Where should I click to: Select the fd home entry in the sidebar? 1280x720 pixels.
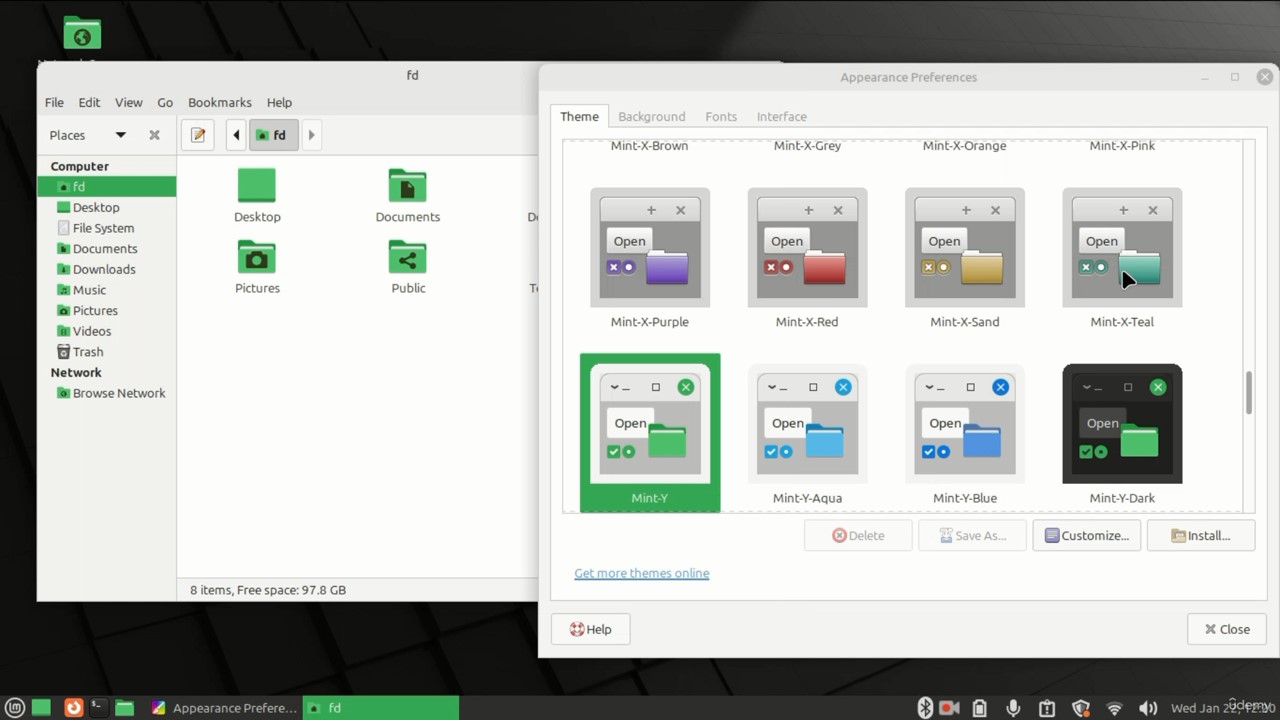click(107, 186)
